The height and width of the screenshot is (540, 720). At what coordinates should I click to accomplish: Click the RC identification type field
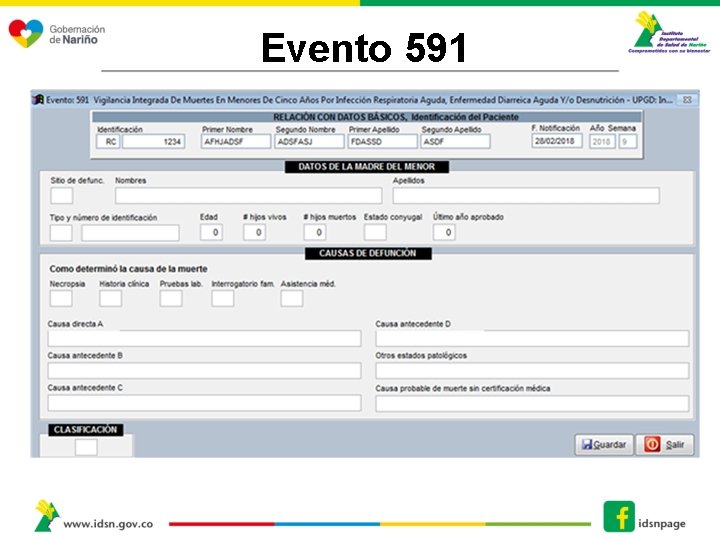(x=108, y=141)
